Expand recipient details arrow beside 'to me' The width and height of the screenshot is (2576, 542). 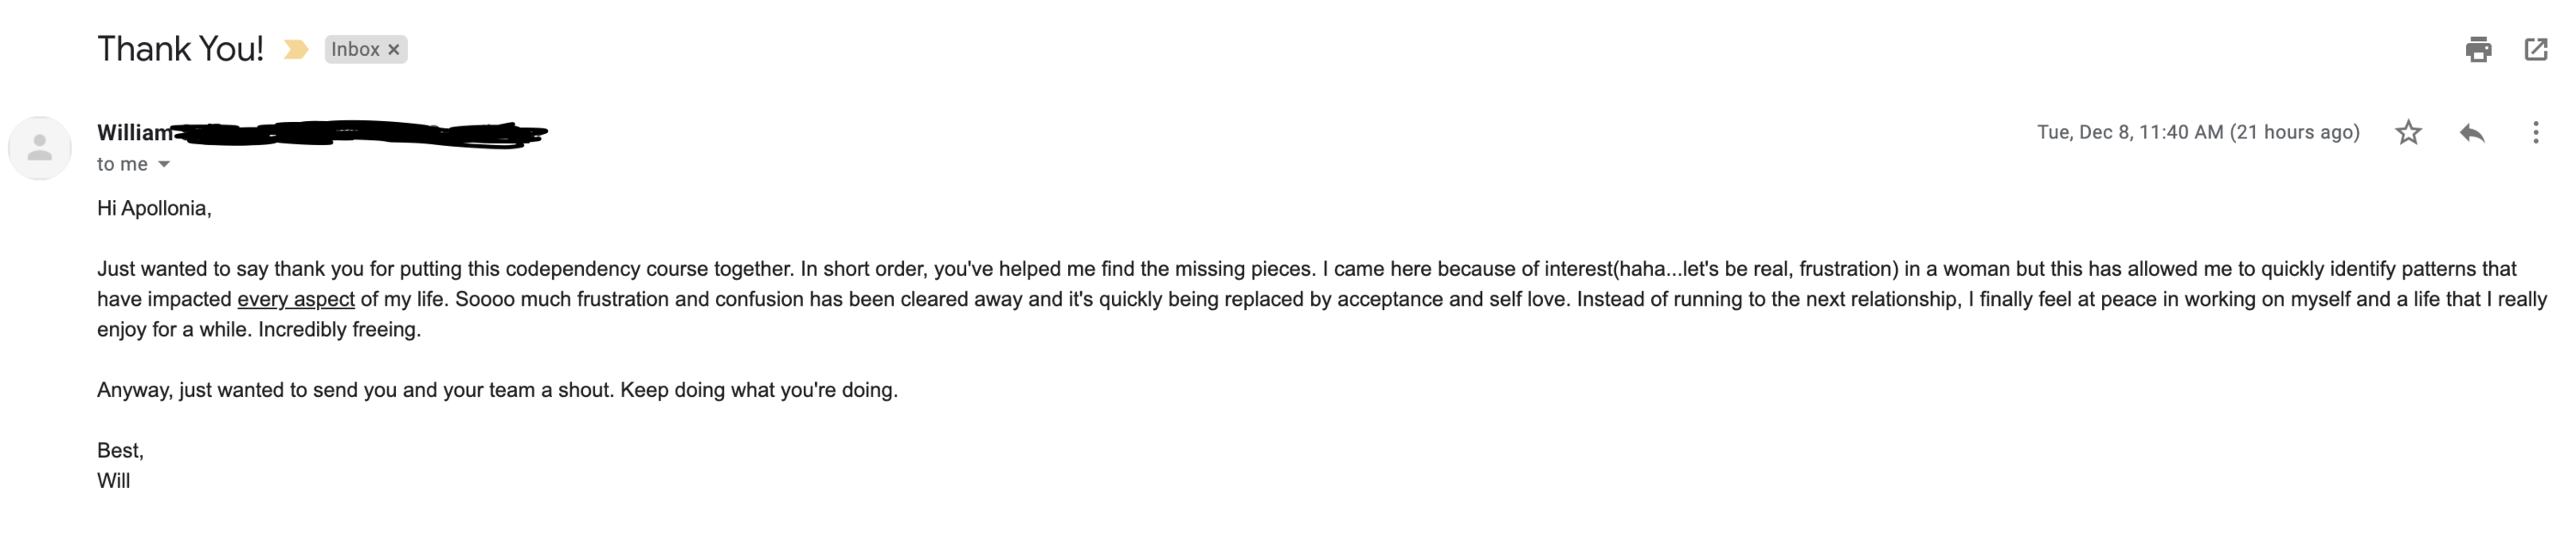tap(164, 164)
